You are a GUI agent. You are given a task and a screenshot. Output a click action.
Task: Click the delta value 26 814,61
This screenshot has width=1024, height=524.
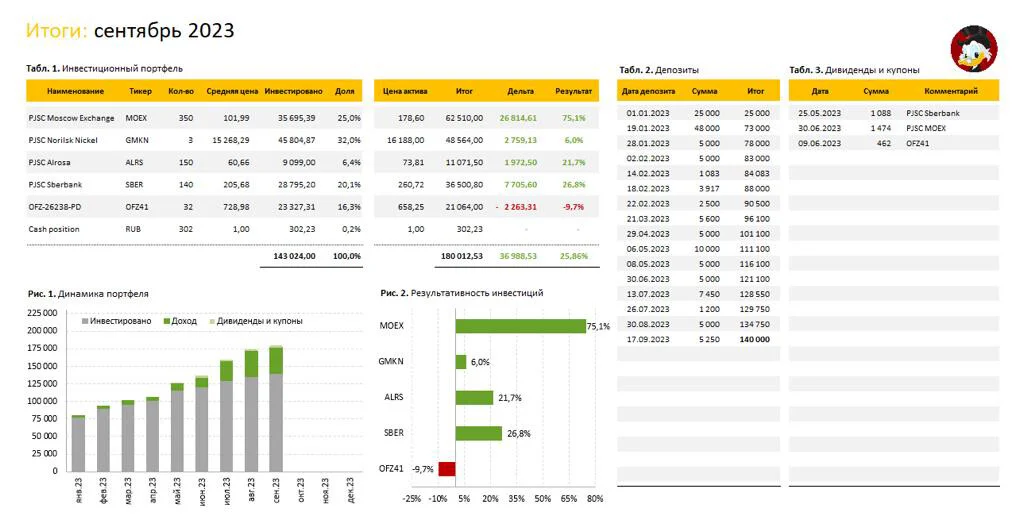point(519,118)
